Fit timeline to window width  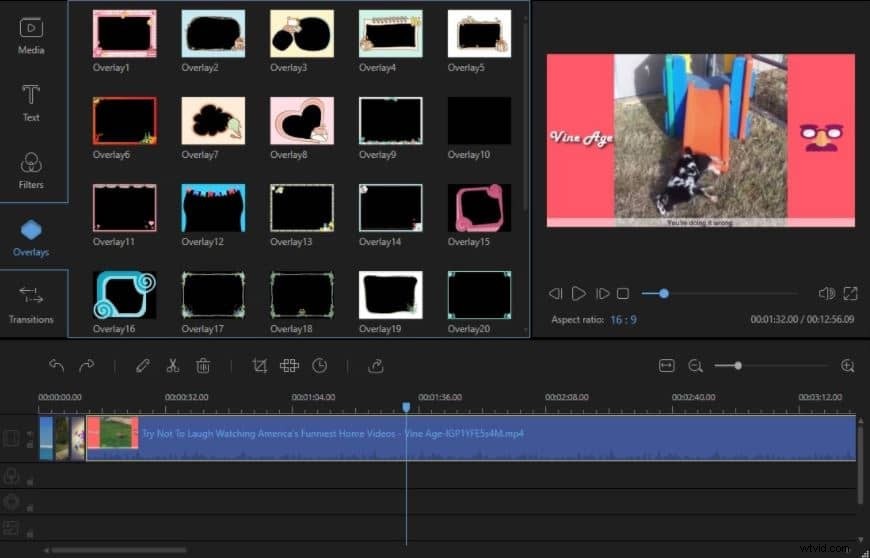(666, 366)
